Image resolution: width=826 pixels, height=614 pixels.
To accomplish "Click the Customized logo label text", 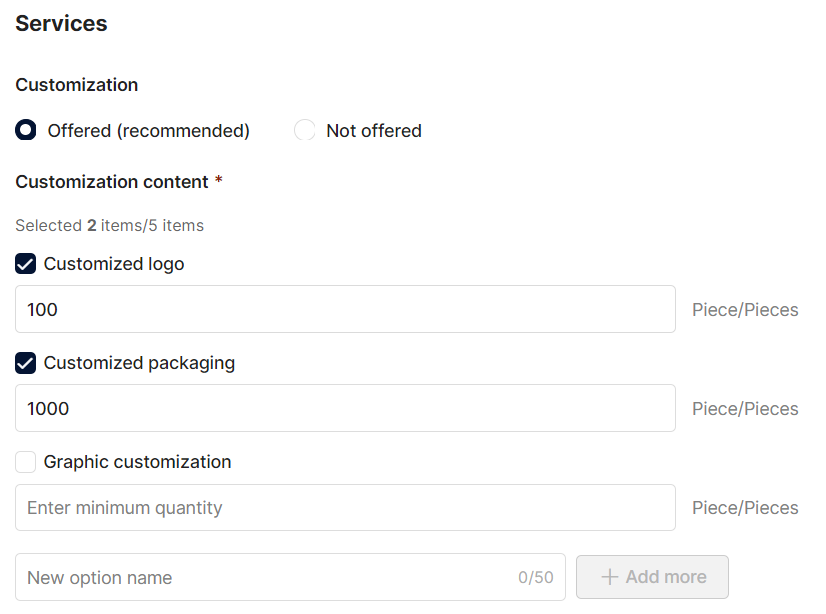I will (114, 264).
